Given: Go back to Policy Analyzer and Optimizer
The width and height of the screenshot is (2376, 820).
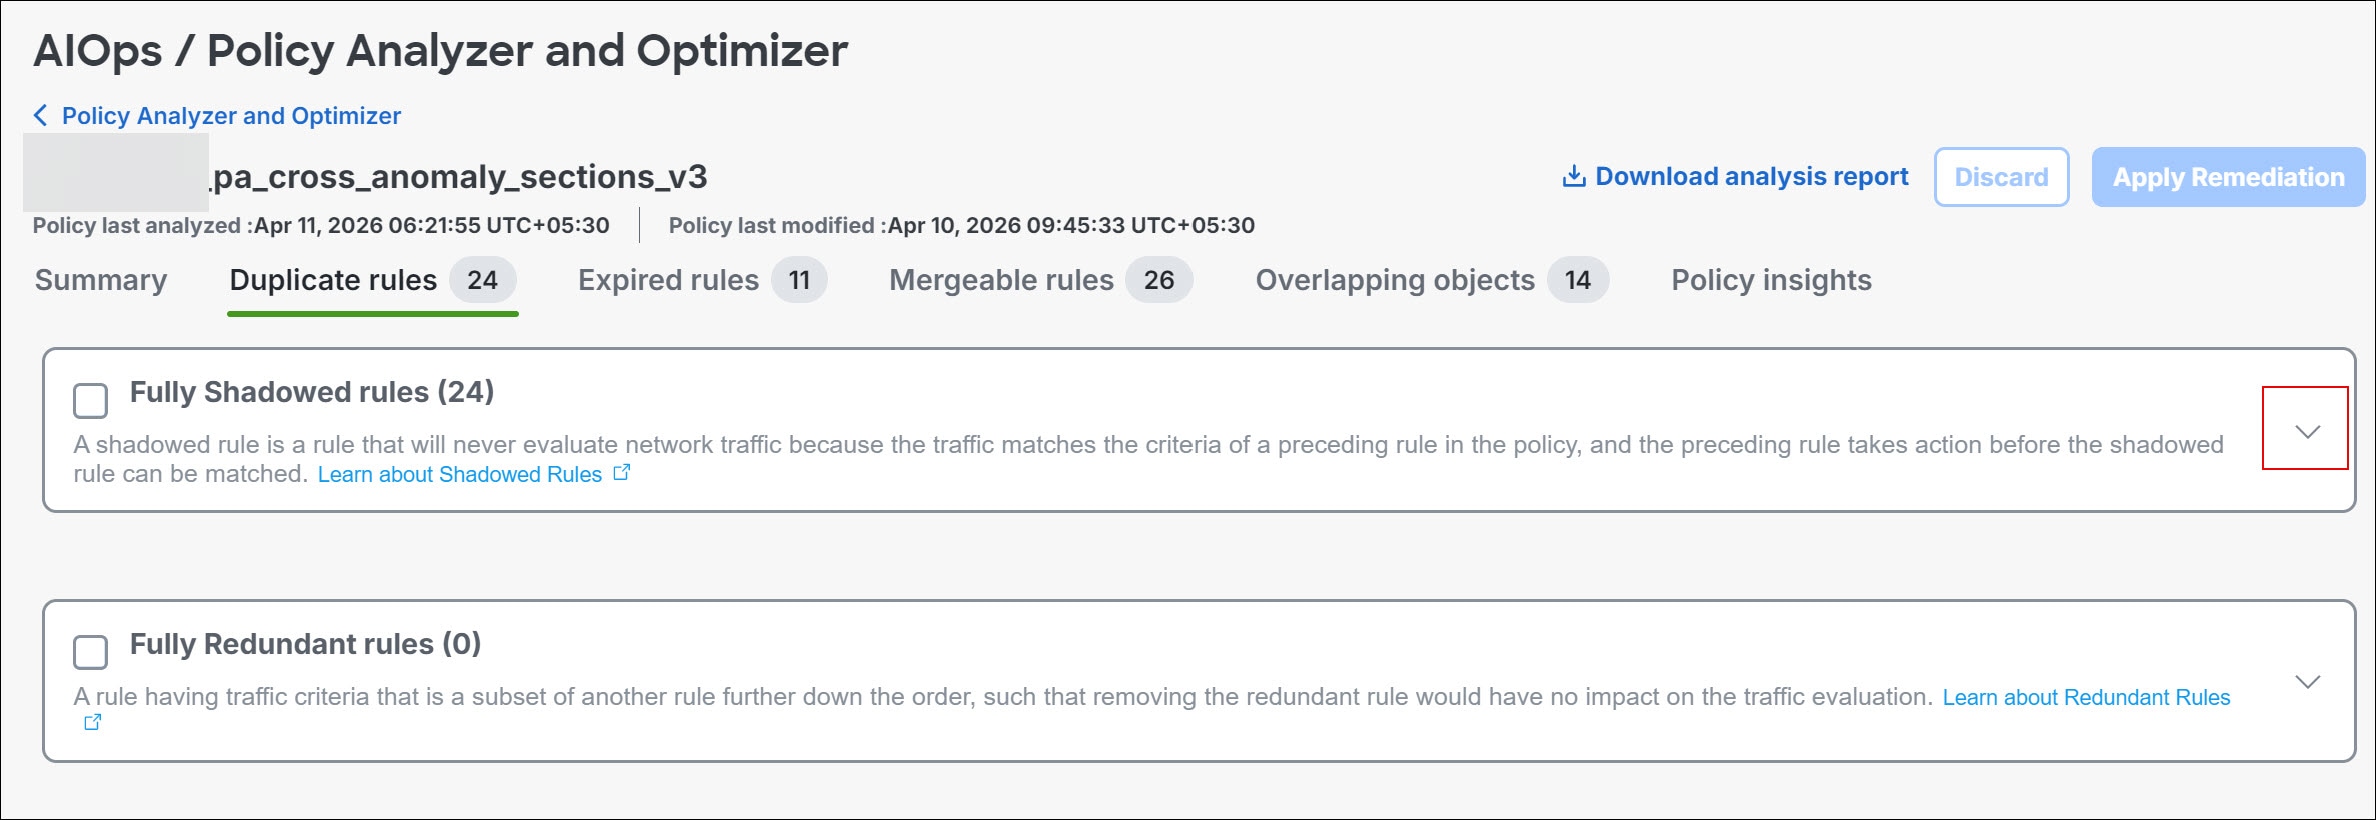Looking at the screenshot, I should 231,116.
